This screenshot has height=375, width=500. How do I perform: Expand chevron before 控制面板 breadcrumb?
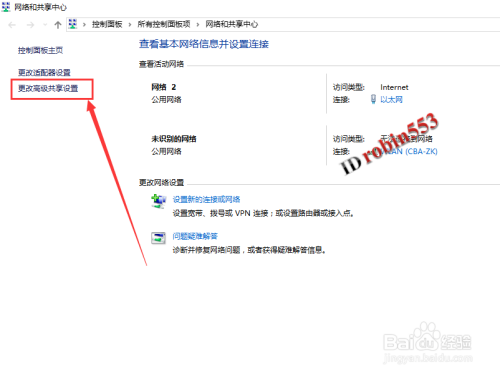84,25
